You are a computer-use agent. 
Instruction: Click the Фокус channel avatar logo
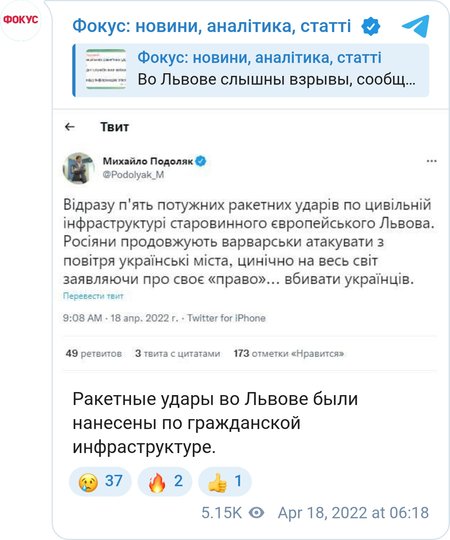[x=21, y=20]
